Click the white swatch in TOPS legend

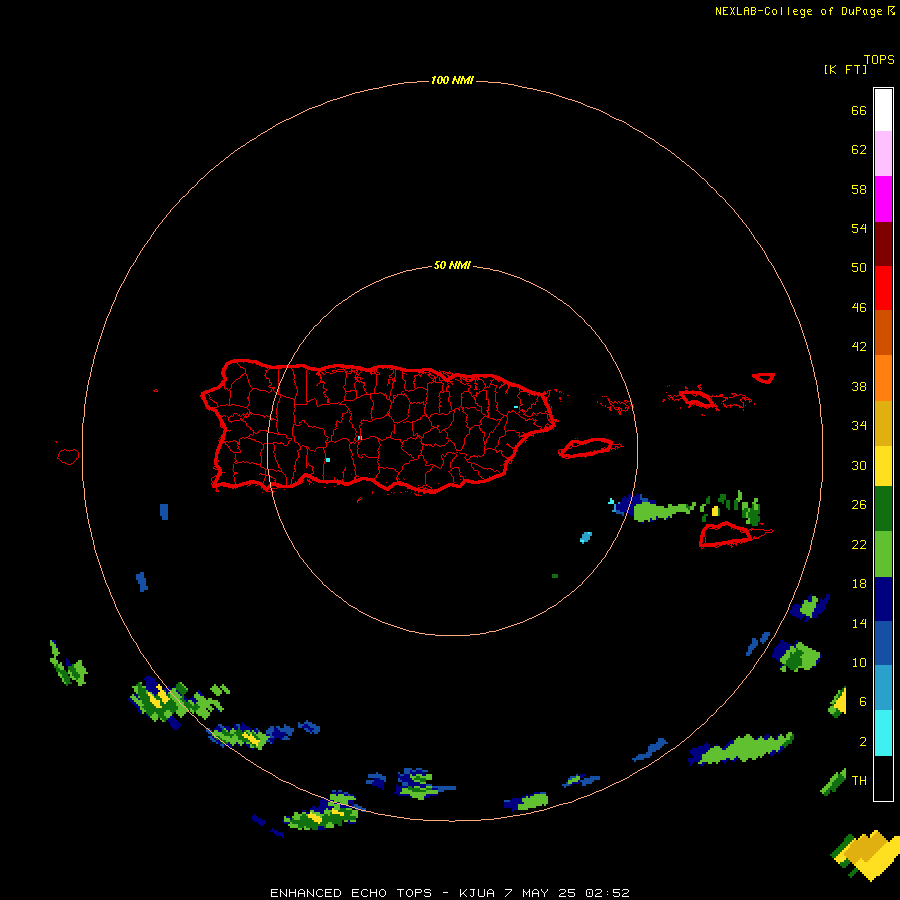point(883,110)
